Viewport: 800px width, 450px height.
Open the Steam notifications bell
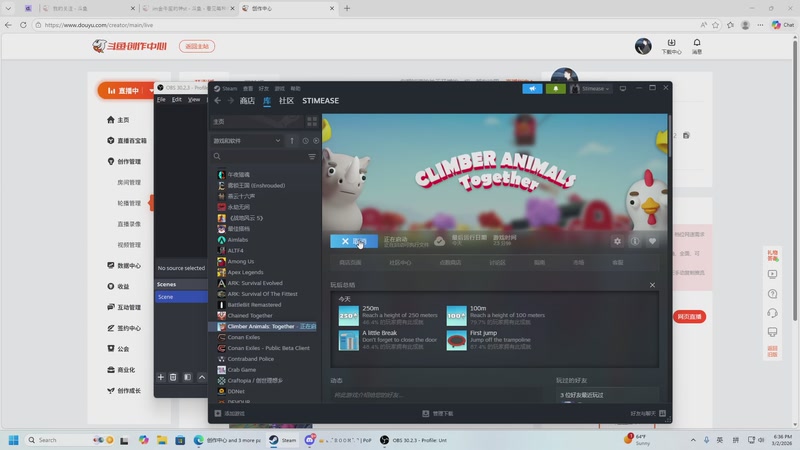coord(556,88)
